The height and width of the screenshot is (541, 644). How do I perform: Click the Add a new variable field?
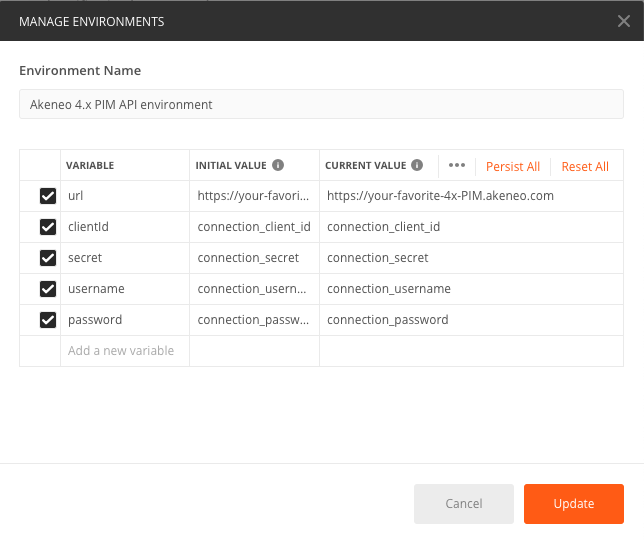click(122, 351)
